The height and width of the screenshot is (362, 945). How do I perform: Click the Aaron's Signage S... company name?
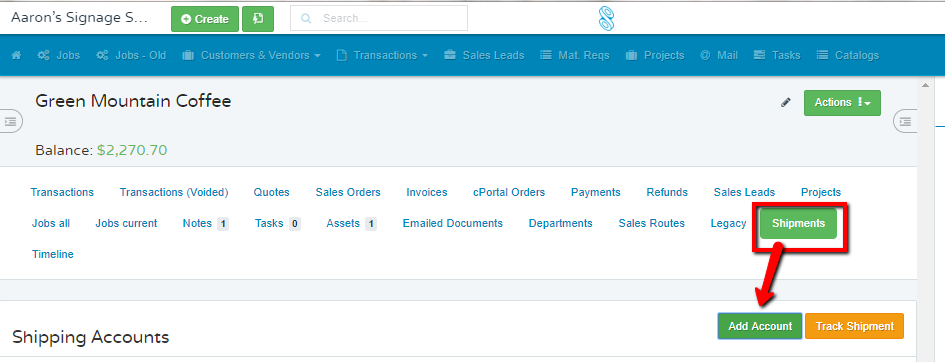(79, 17)
